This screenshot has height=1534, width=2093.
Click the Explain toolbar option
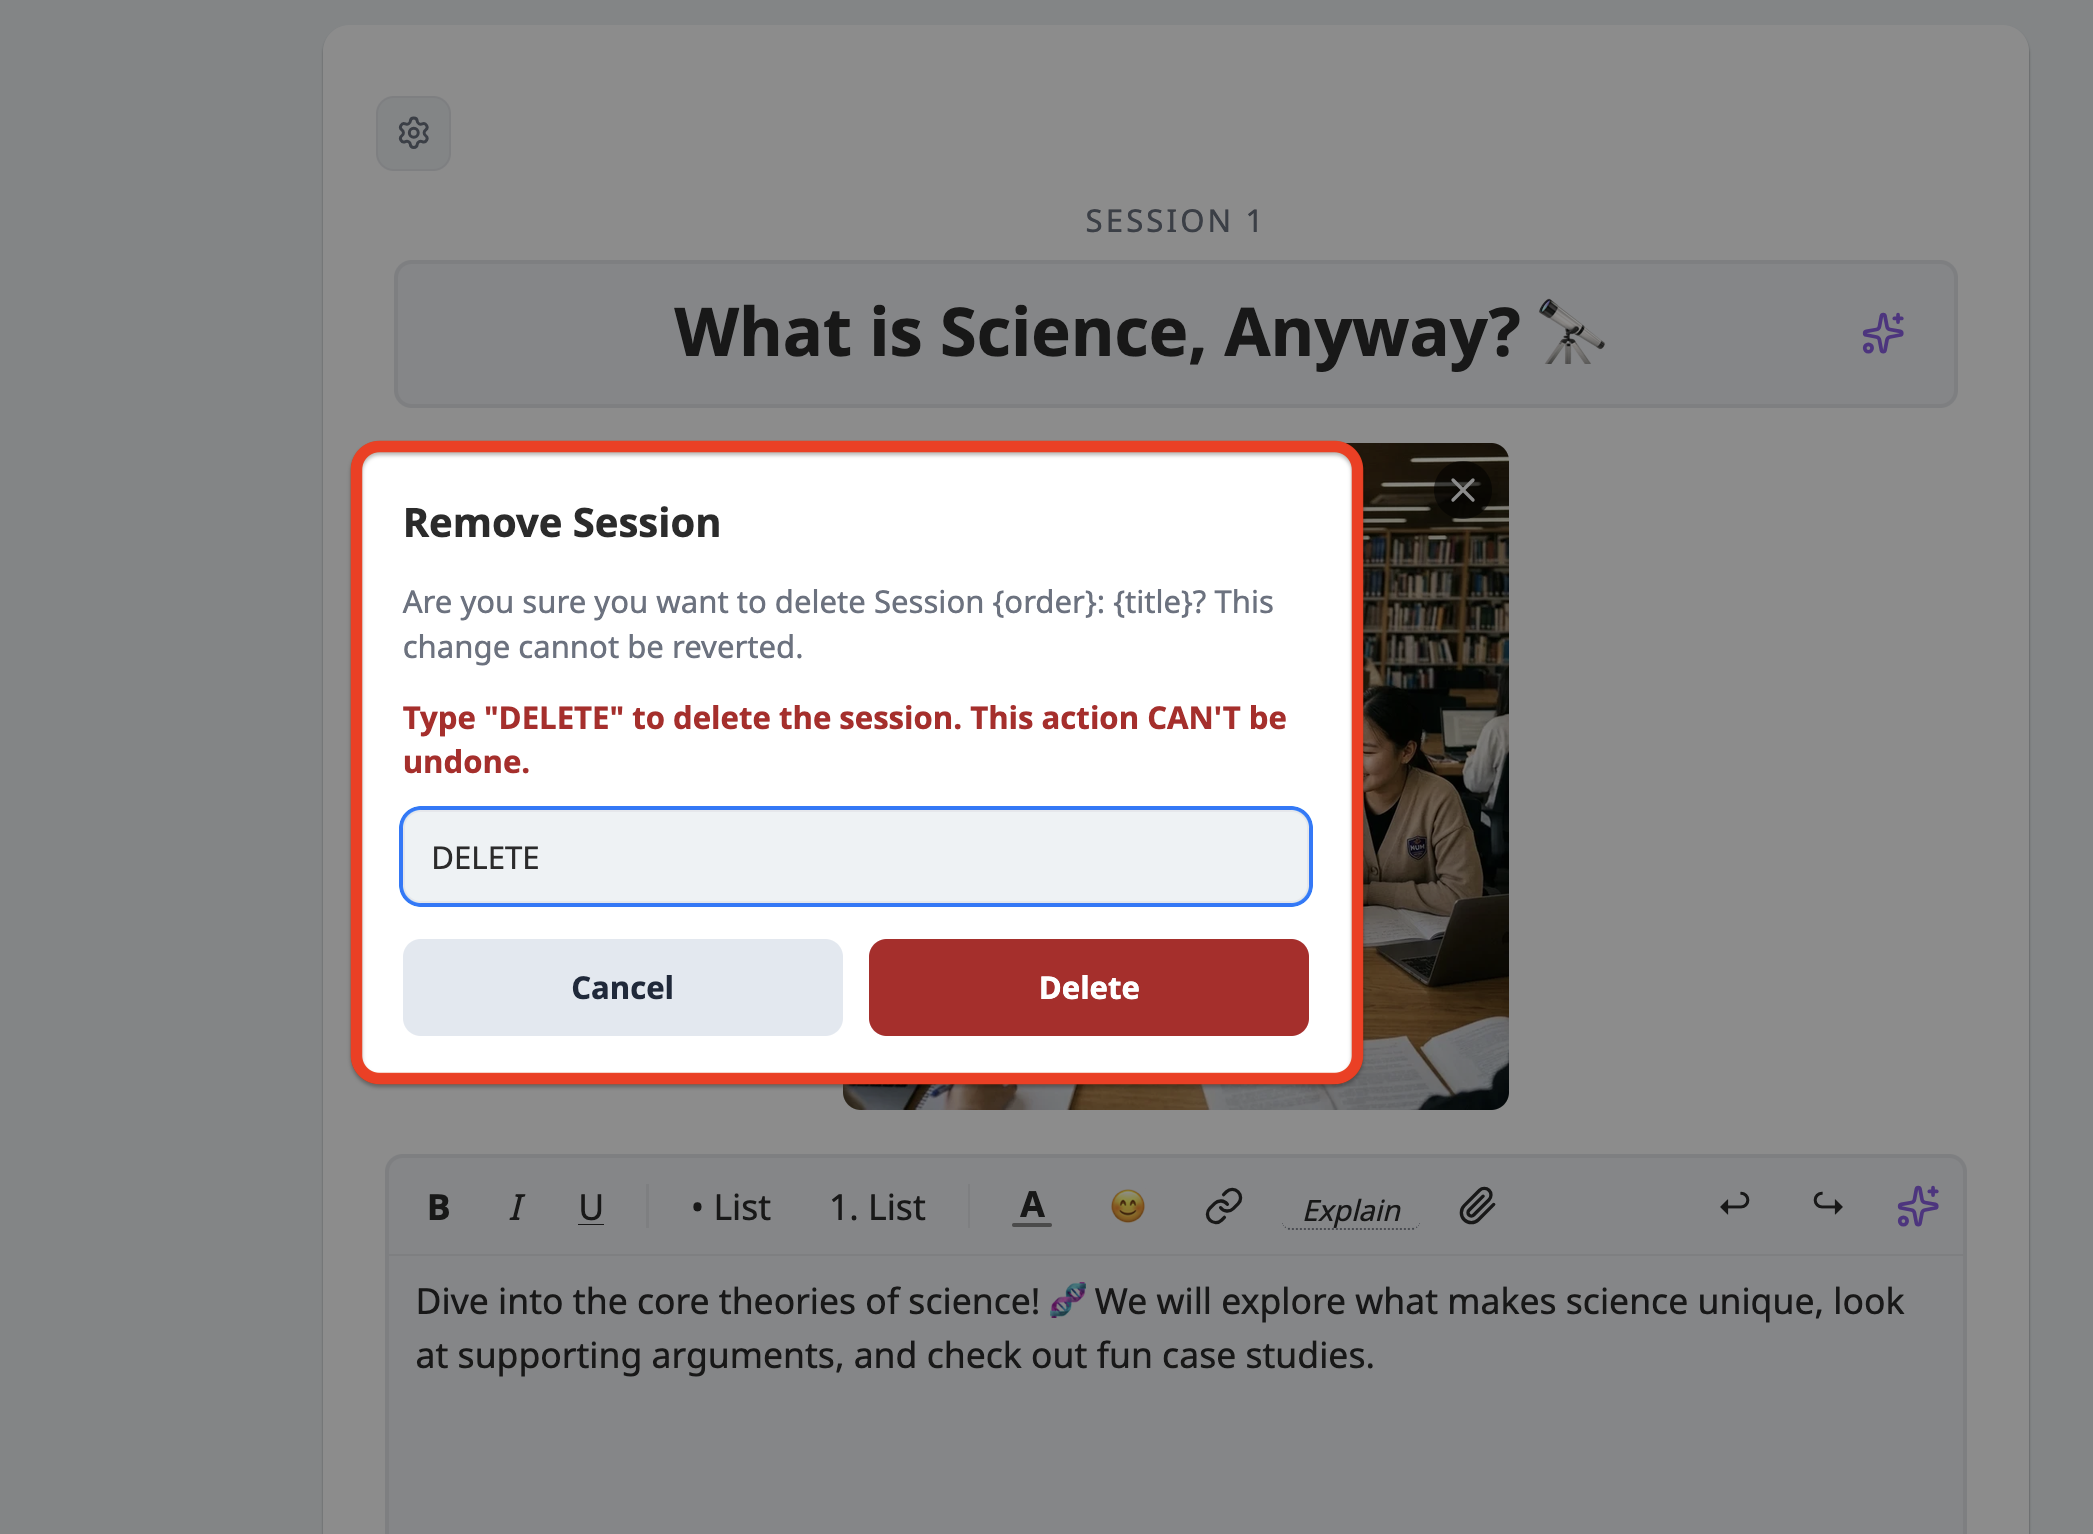pyautogui.click(x=1351, y=1209)
